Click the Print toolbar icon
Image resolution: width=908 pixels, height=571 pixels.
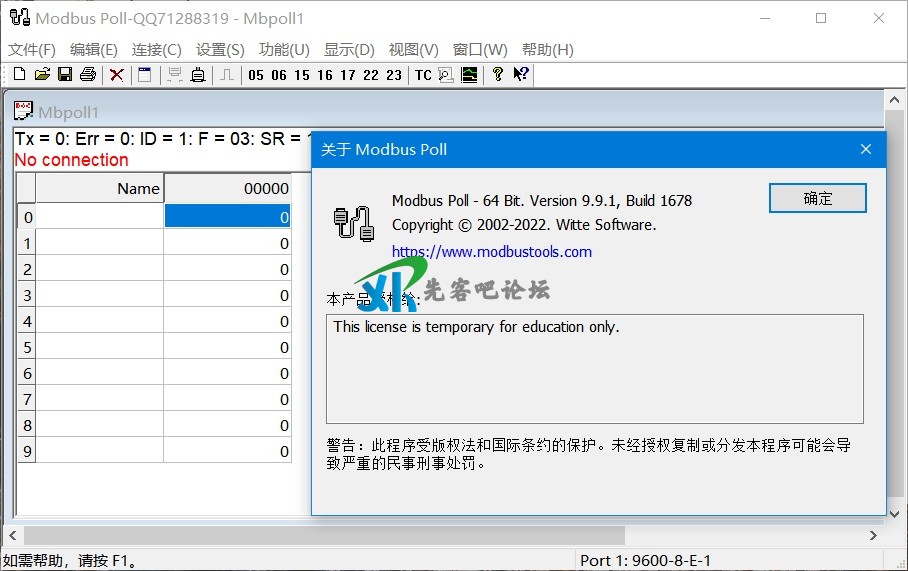[88, 74]
